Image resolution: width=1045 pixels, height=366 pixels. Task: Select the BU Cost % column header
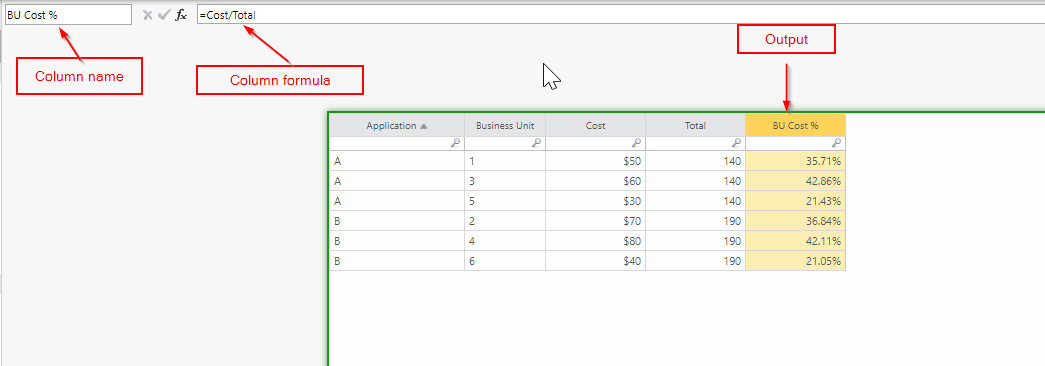point(796,125)
